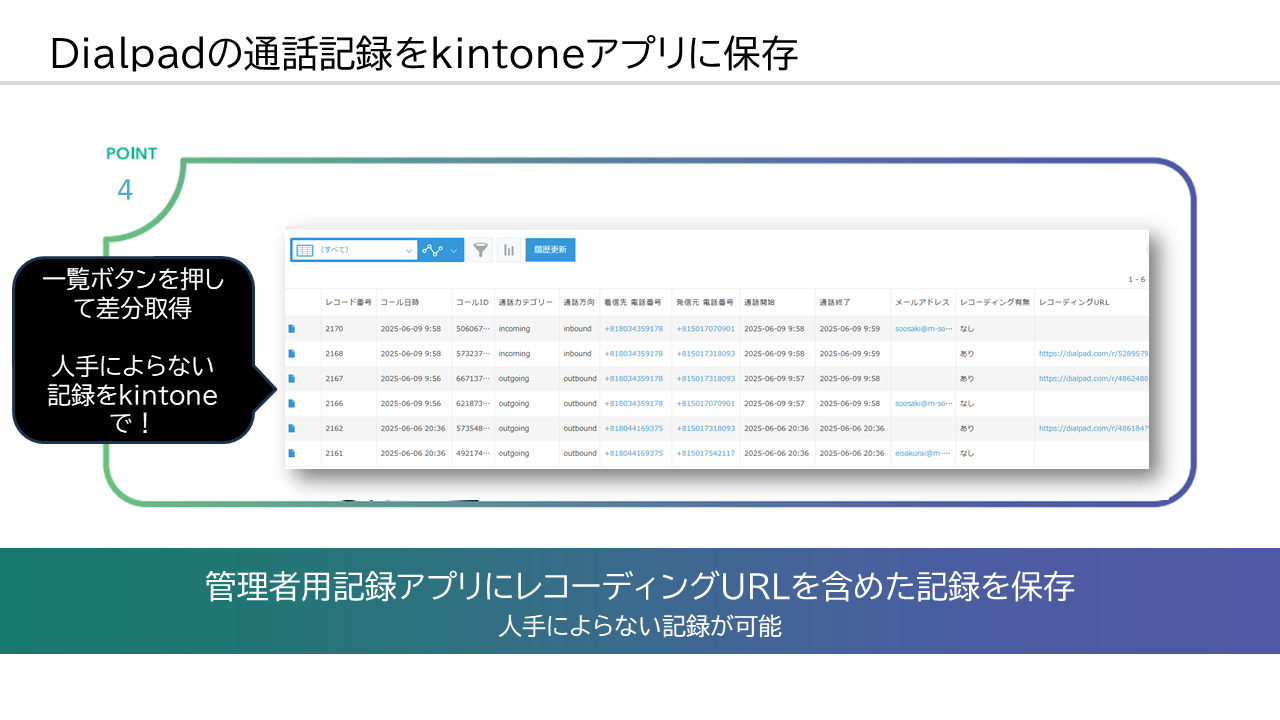Click caller number +815017542117

tap(706, 453)
